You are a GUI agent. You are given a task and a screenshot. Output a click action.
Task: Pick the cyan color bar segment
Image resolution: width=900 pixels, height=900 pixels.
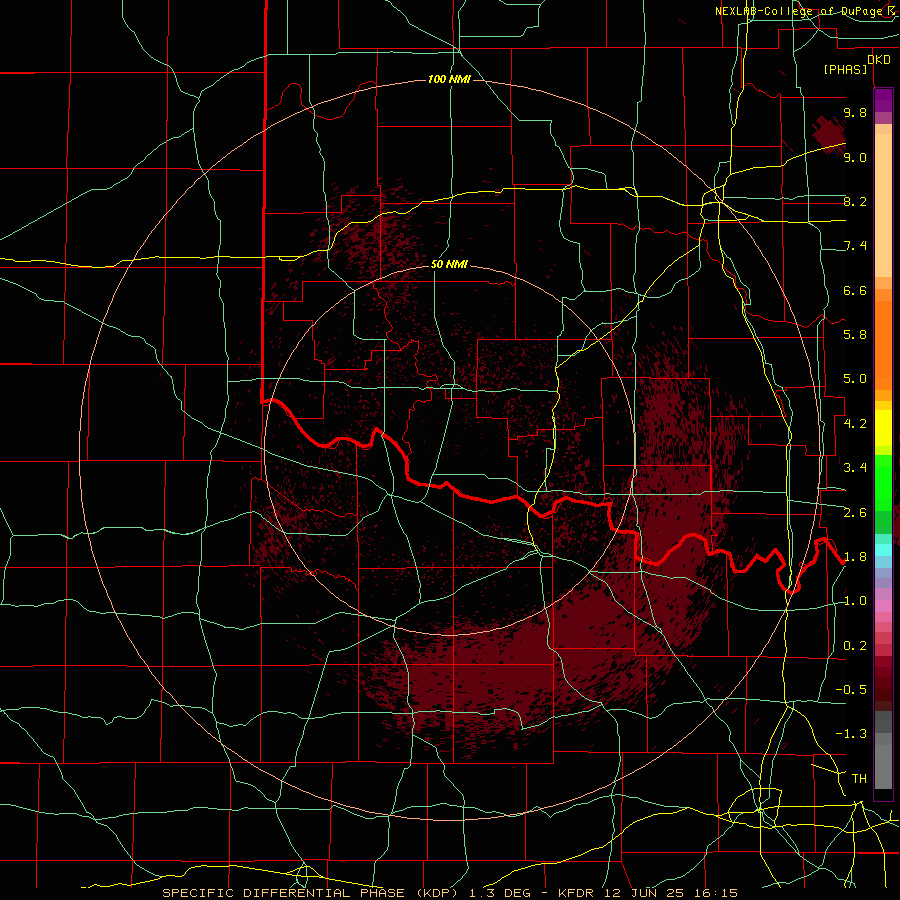point(883,550)
